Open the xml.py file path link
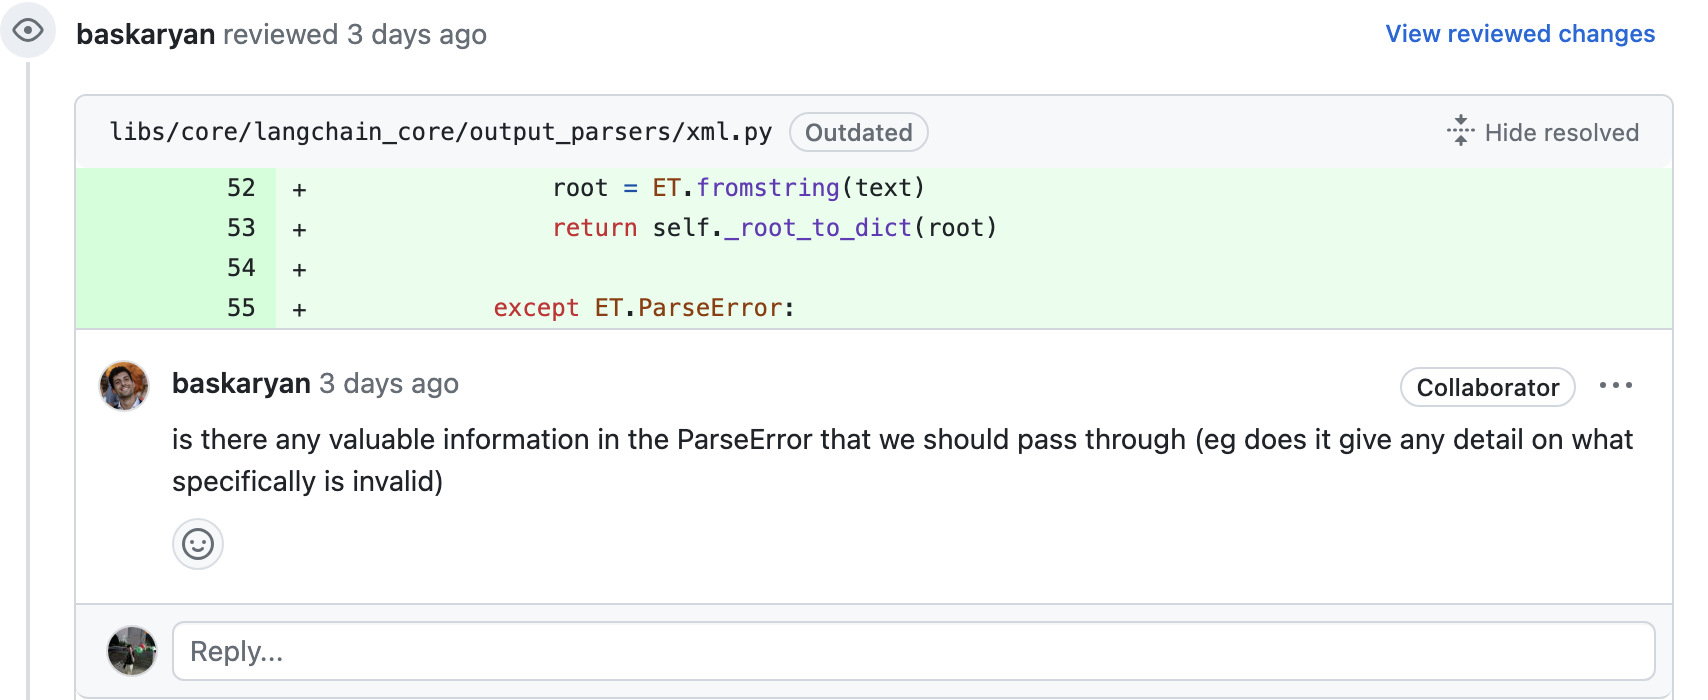The width and height of the screenshot is (1708, 700). [x=441, y=132]
